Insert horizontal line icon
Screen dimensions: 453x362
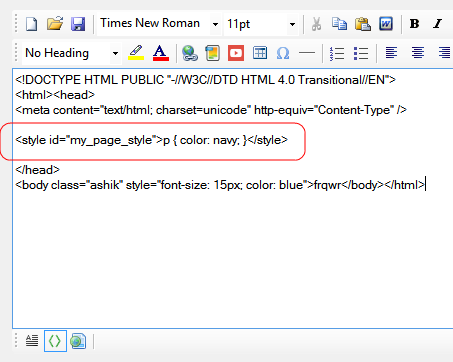307,53
